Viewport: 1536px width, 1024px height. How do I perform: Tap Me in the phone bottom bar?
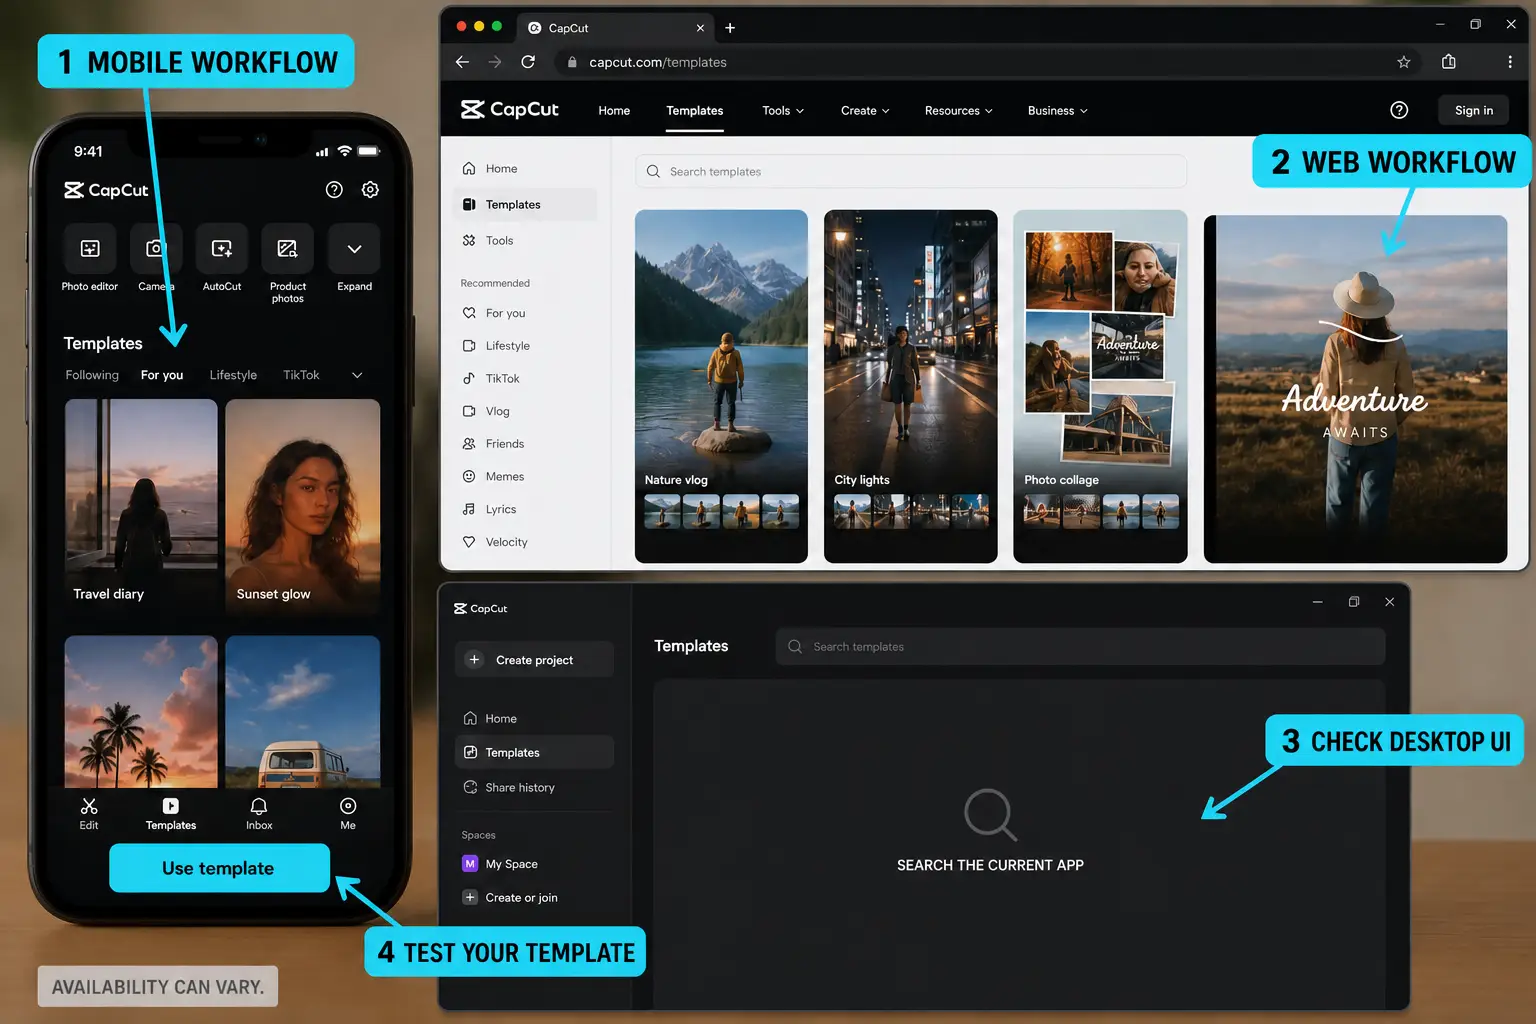[348, 814]
